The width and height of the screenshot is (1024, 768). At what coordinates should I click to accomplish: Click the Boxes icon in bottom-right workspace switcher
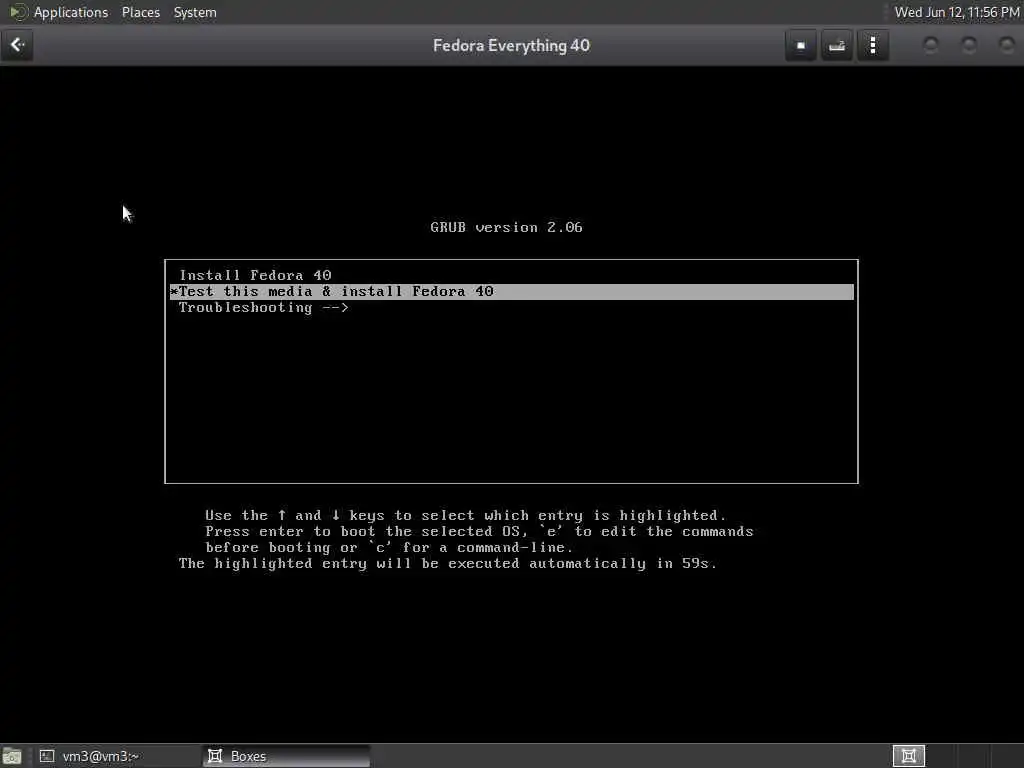click(908, 756)
